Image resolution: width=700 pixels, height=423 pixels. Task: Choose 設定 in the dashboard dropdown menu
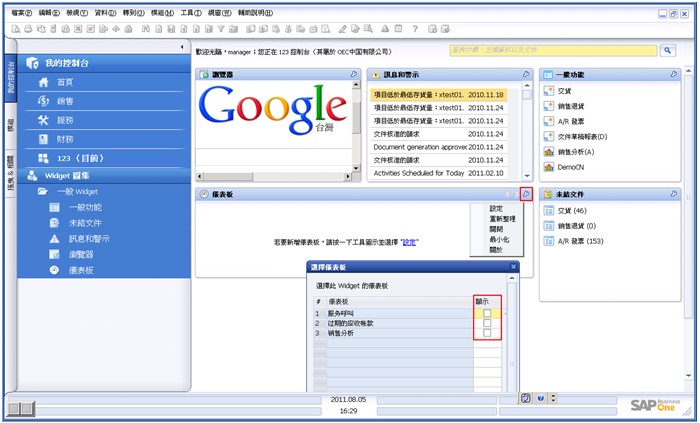tap(496, 208)
